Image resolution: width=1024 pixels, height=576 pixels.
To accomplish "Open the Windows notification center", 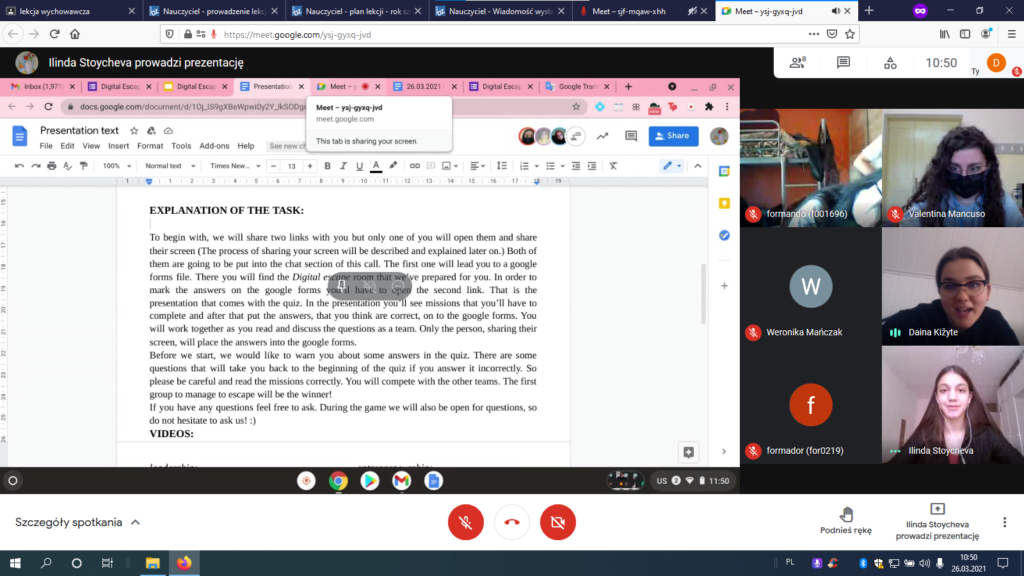I will [1006, 563].
